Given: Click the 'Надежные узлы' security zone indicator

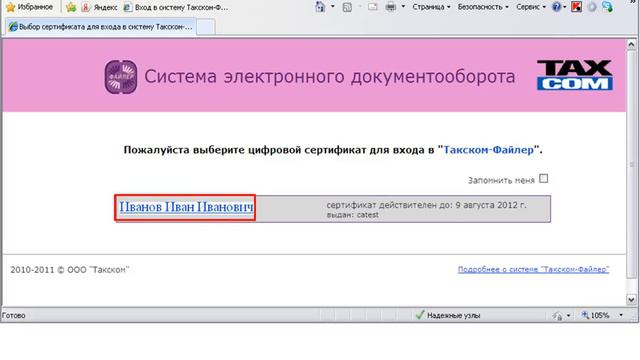Looking at the screenshot, I should pyautogui.click(x=448, y=315).
